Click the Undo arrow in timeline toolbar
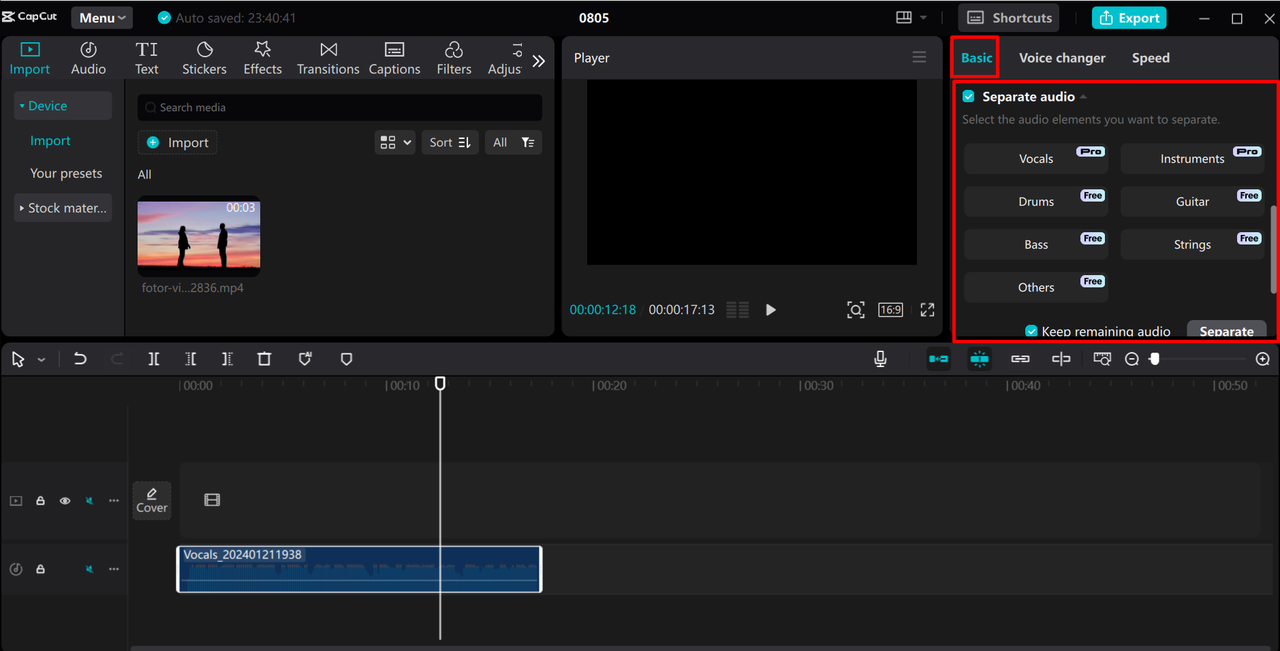The image size is (1280, 651). 80,359
